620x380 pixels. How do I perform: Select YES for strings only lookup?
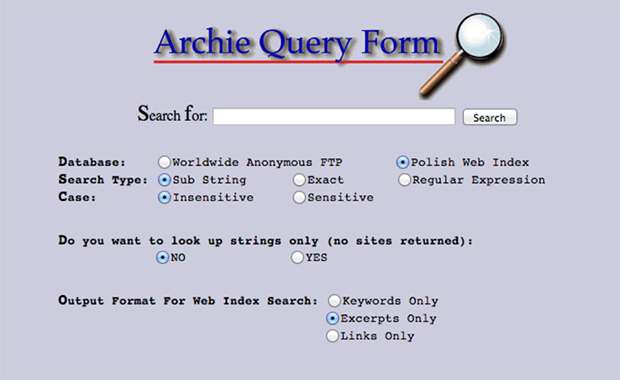[297, 257]
